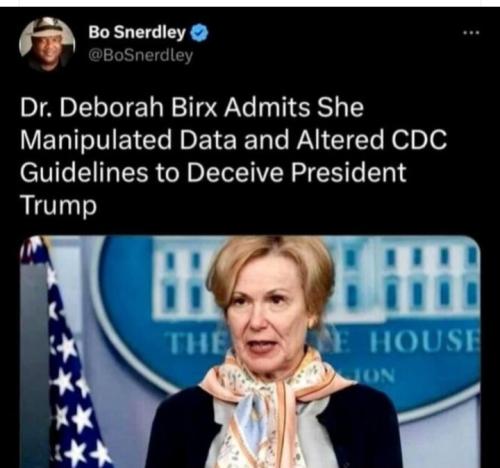Open the three-dot more options menu
This screenshot has width=500, height=468.
pyautogui.click(x=472, y=33)
